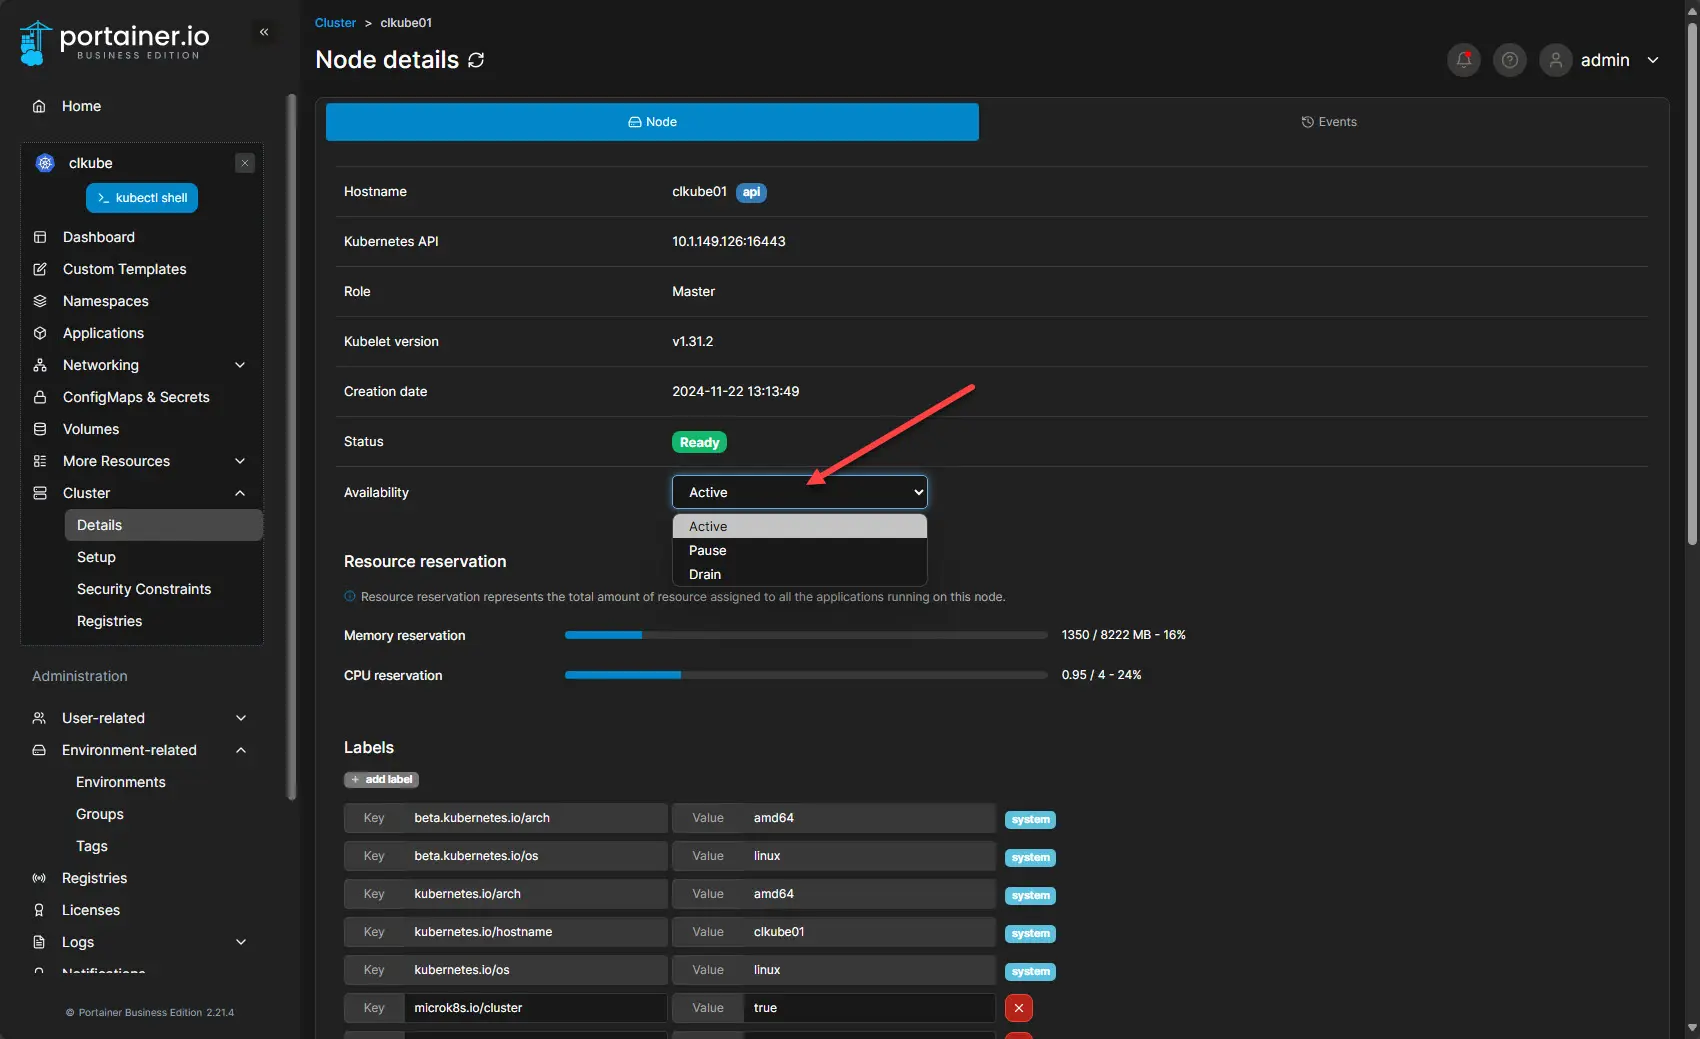Close the clkube environment with X icon
1700x1039 pixels.
point(245,163)
